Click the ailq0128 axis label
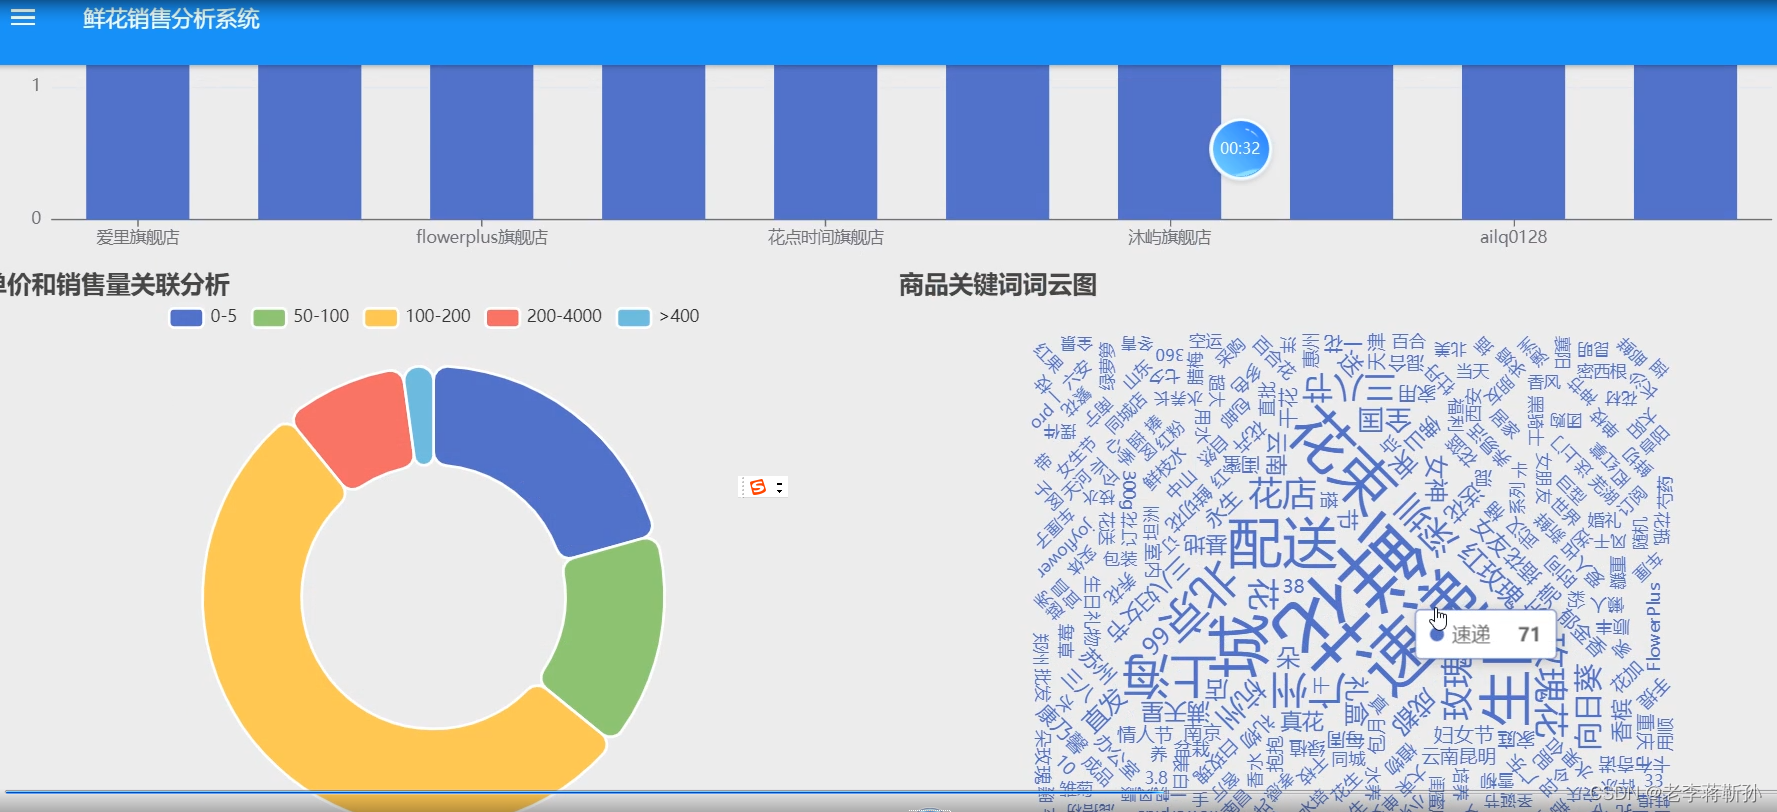 coord(1514,238)
